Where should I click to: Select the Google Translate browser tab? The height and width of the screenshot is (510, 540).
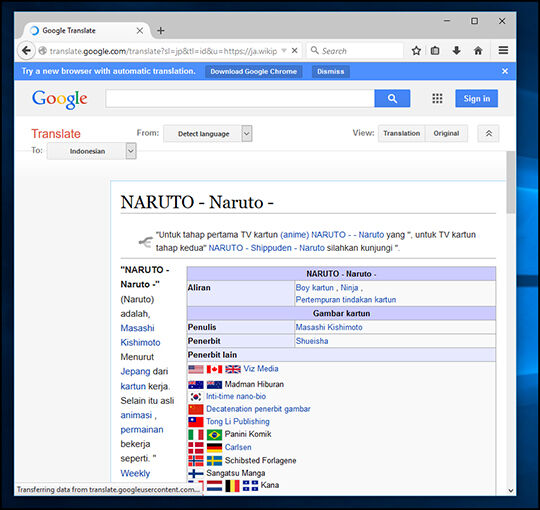click(x=86, y=31)
